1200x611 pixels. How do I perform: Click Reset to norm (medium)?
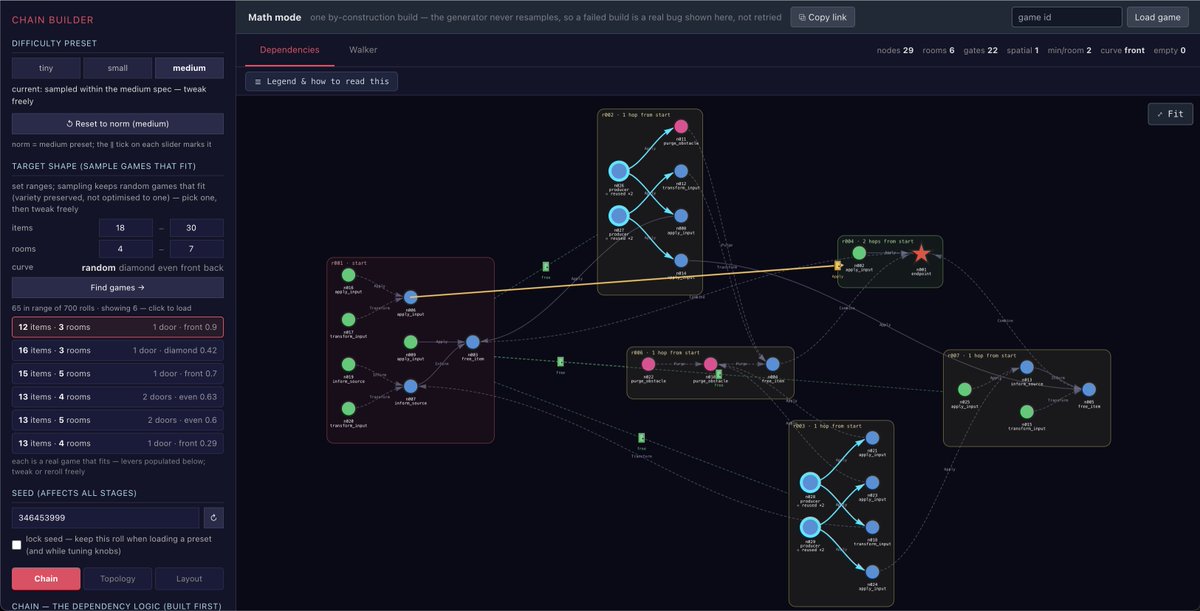[118, 124]
